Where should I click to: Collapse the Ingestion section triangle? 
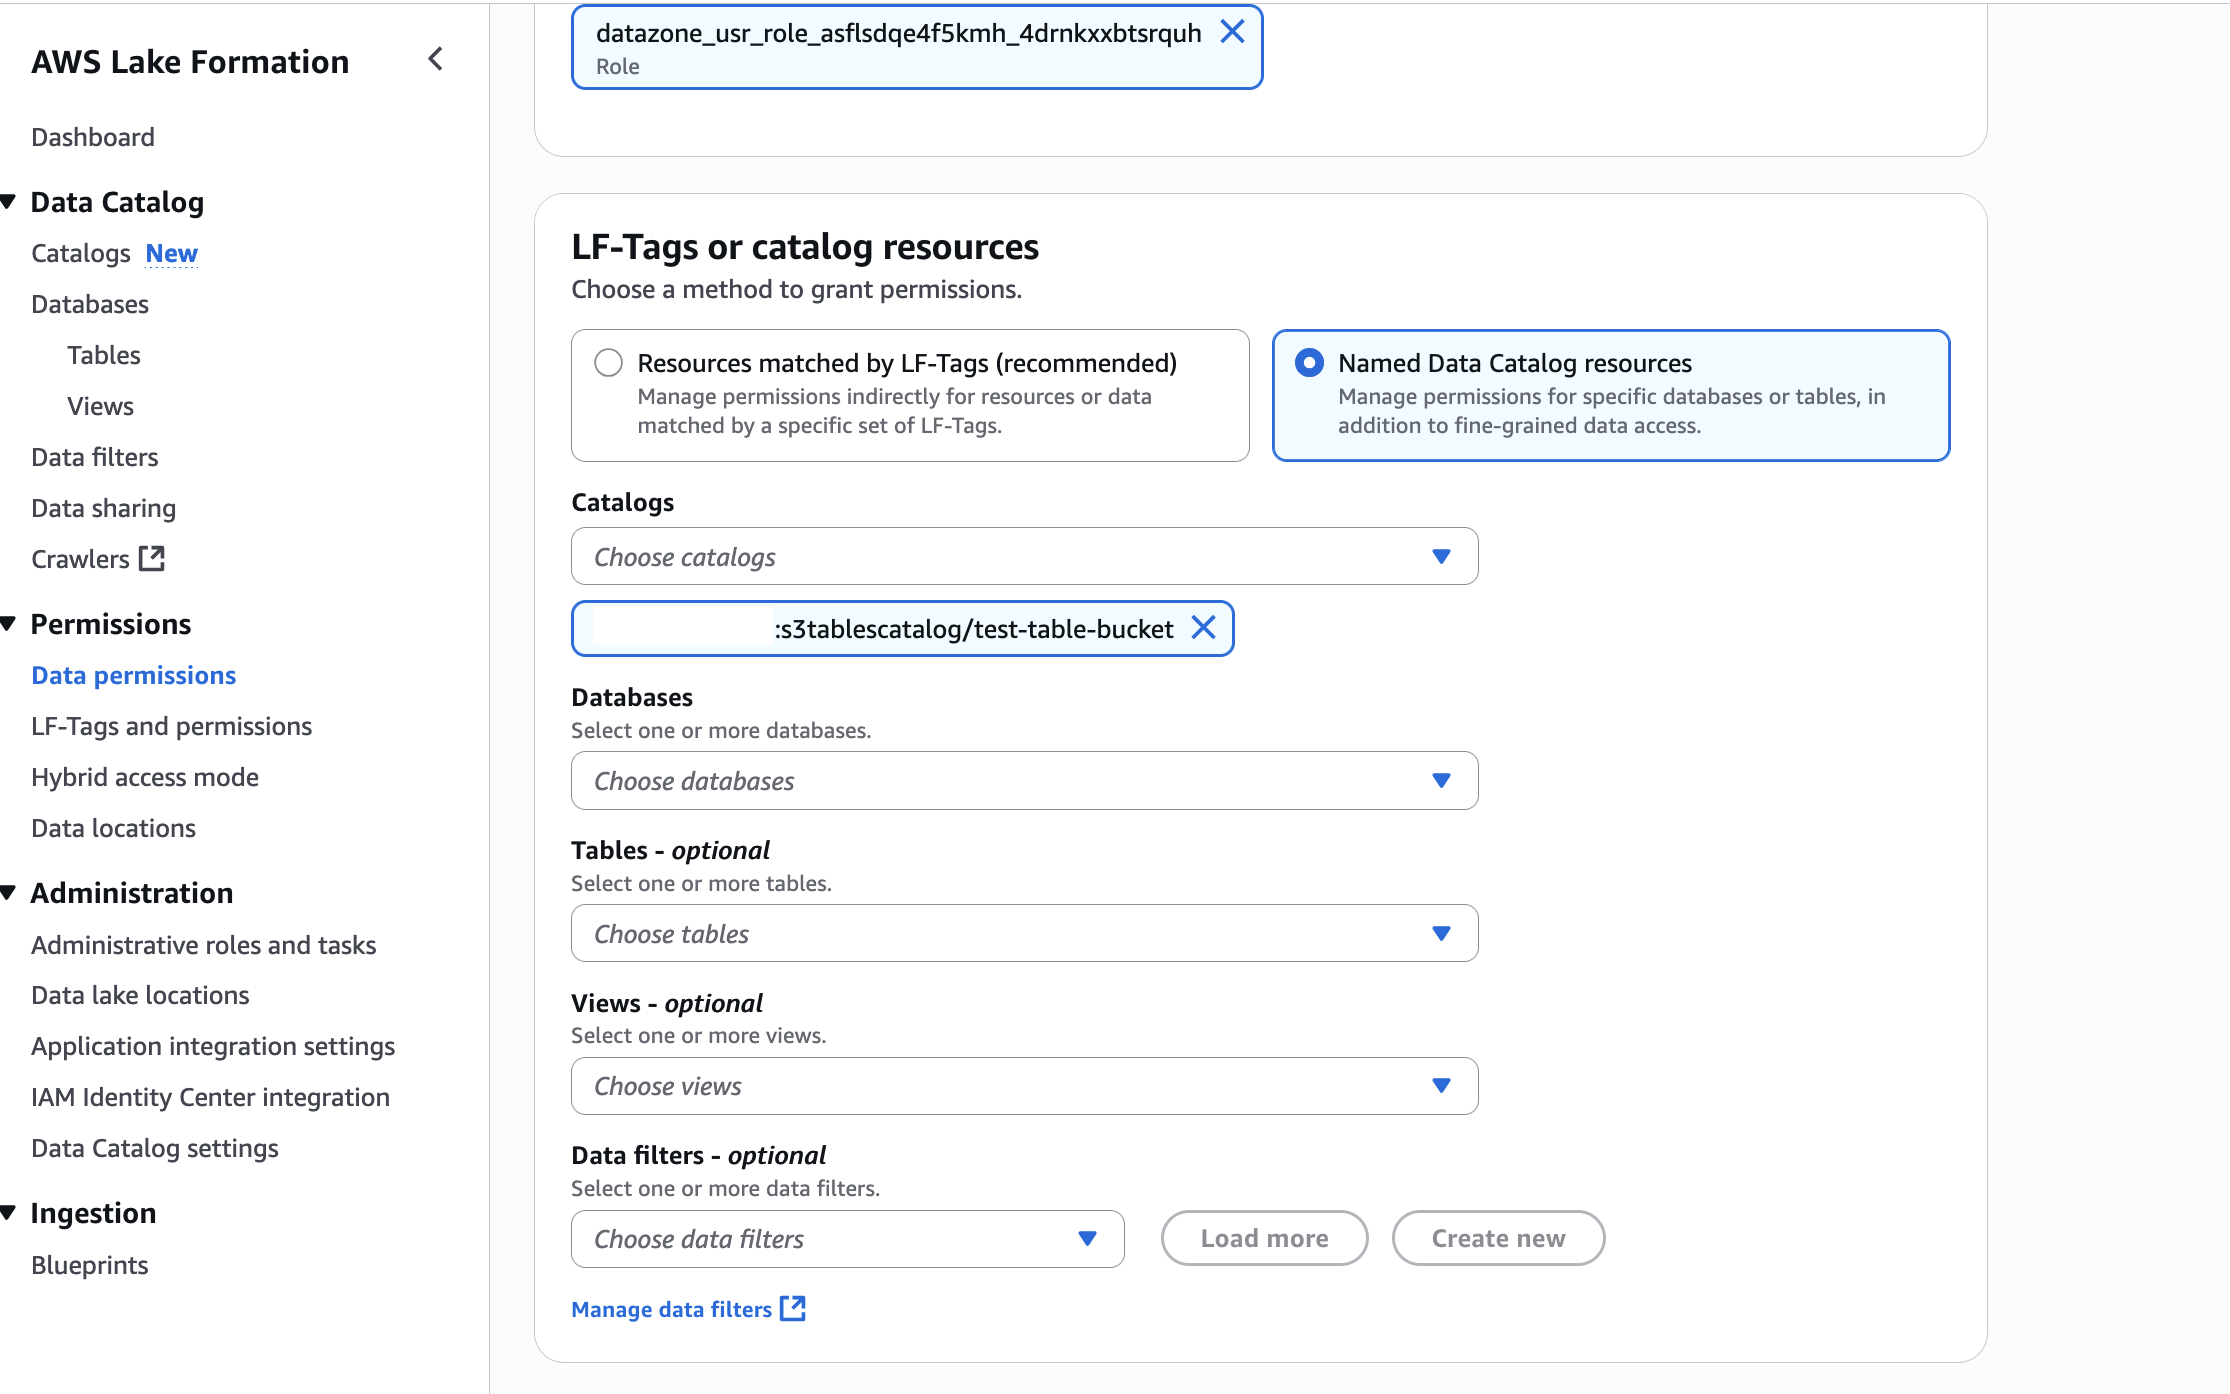click(9, 1213)
